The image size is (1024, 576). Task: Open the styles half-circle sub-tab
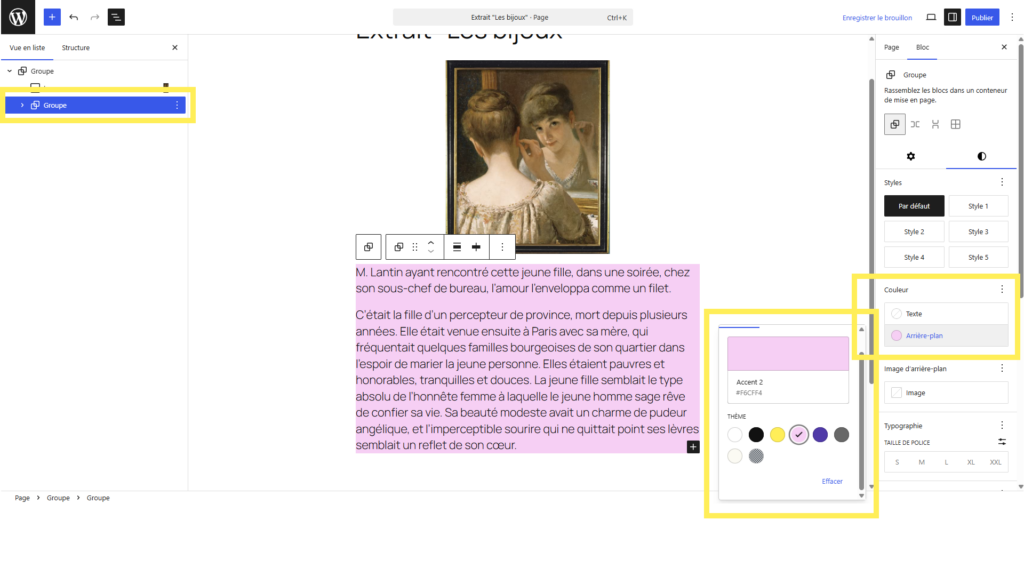(x=982, y=156)
